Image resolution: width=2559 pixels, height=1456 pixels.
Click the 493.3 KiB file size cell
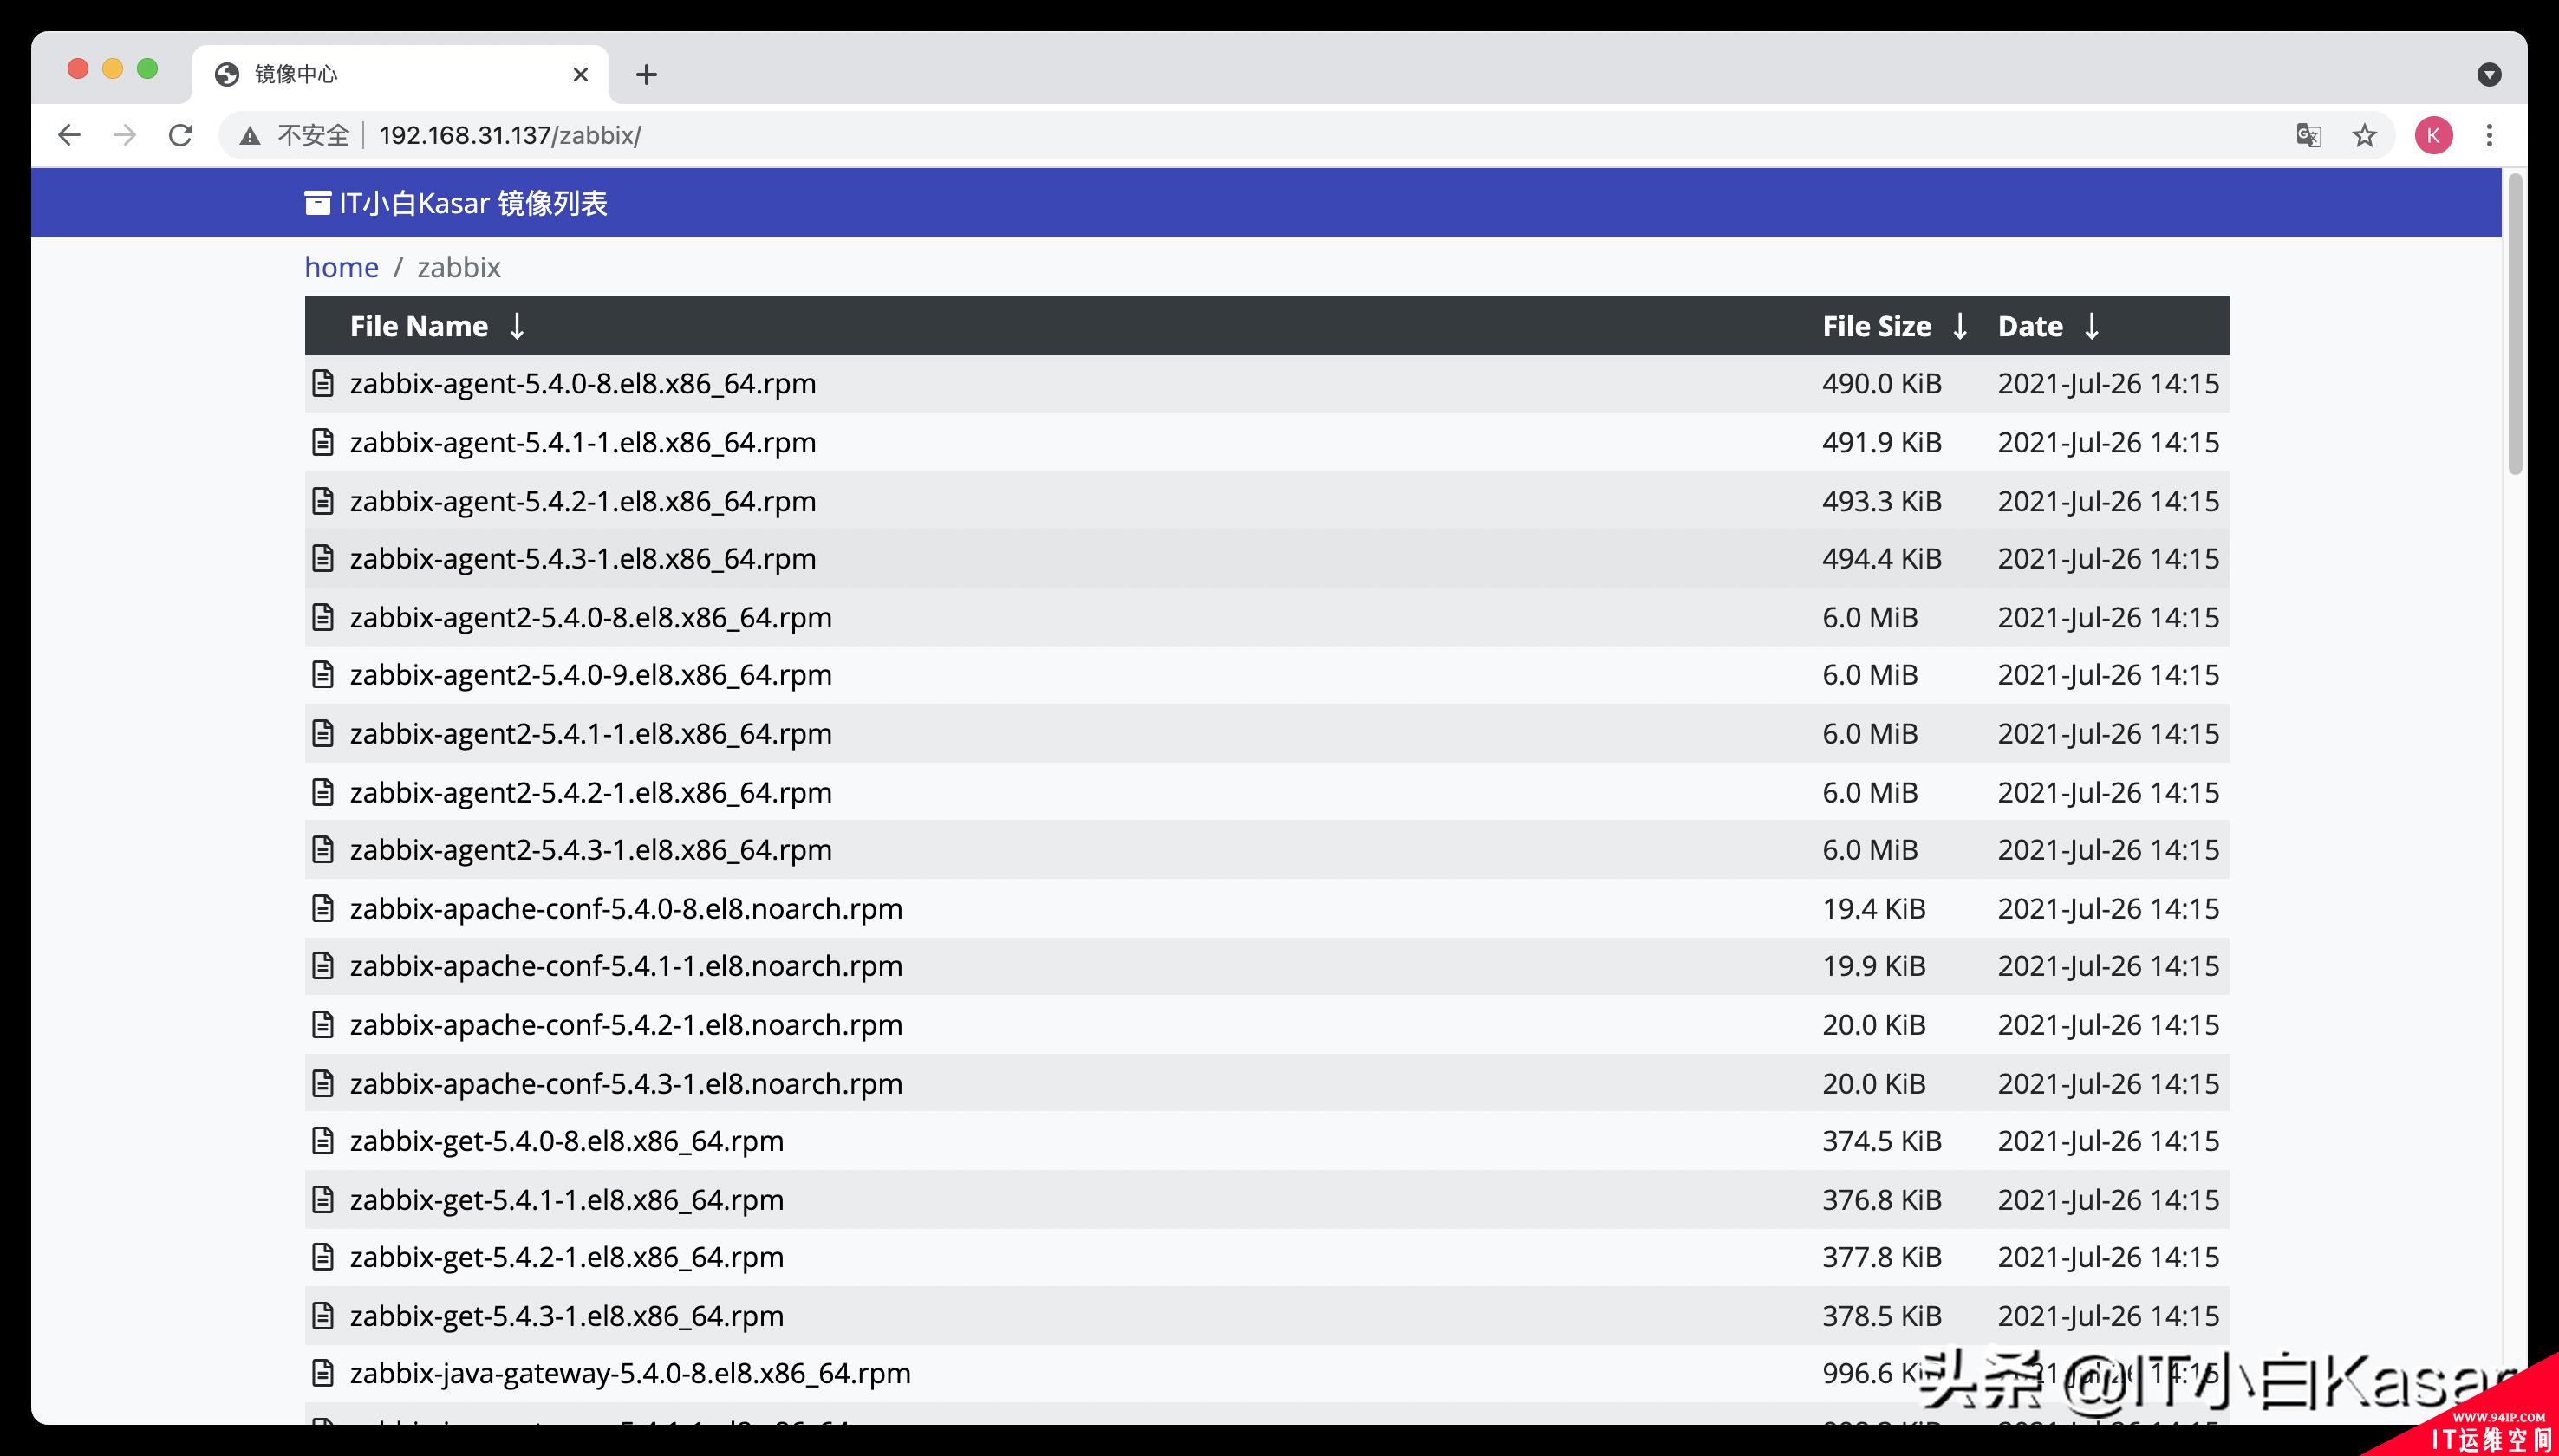pyautogui.click(x=1881, y=501)
